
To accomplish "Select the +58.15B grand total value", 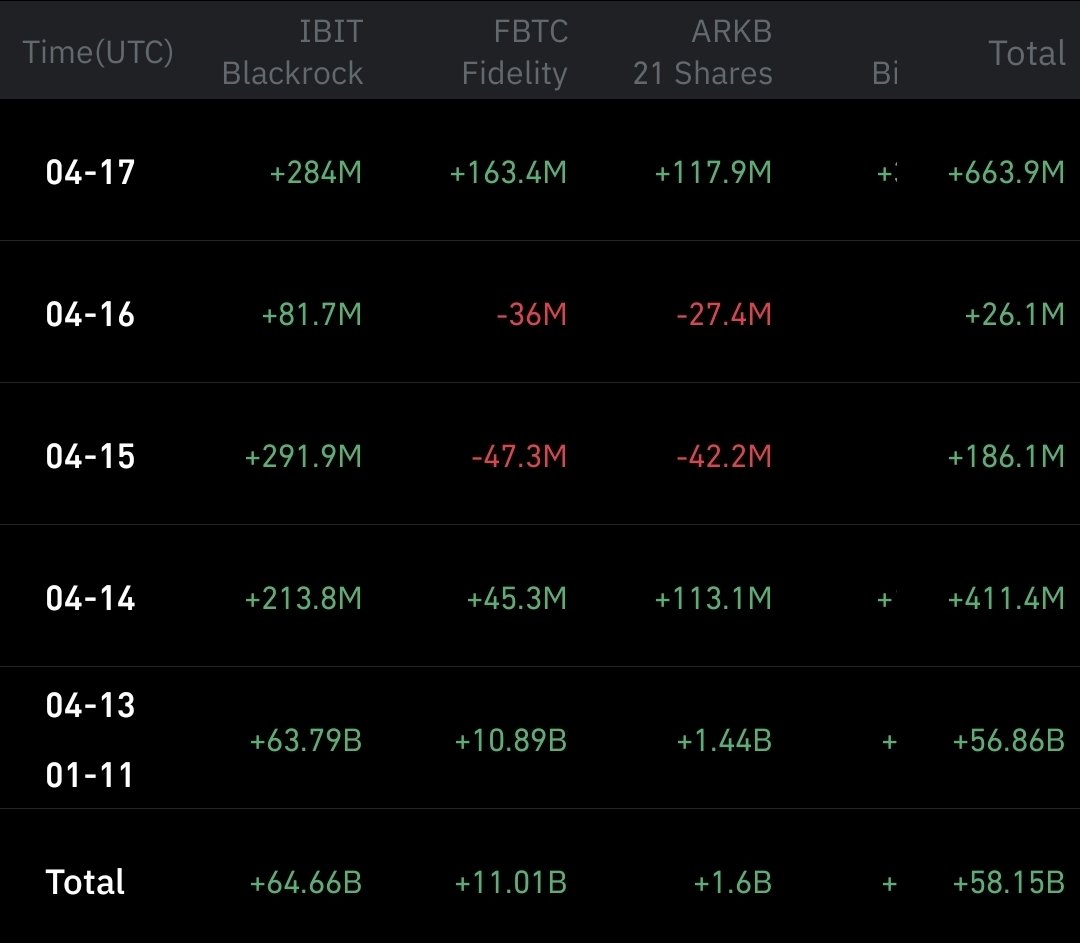I will (x=1008, y=883).
